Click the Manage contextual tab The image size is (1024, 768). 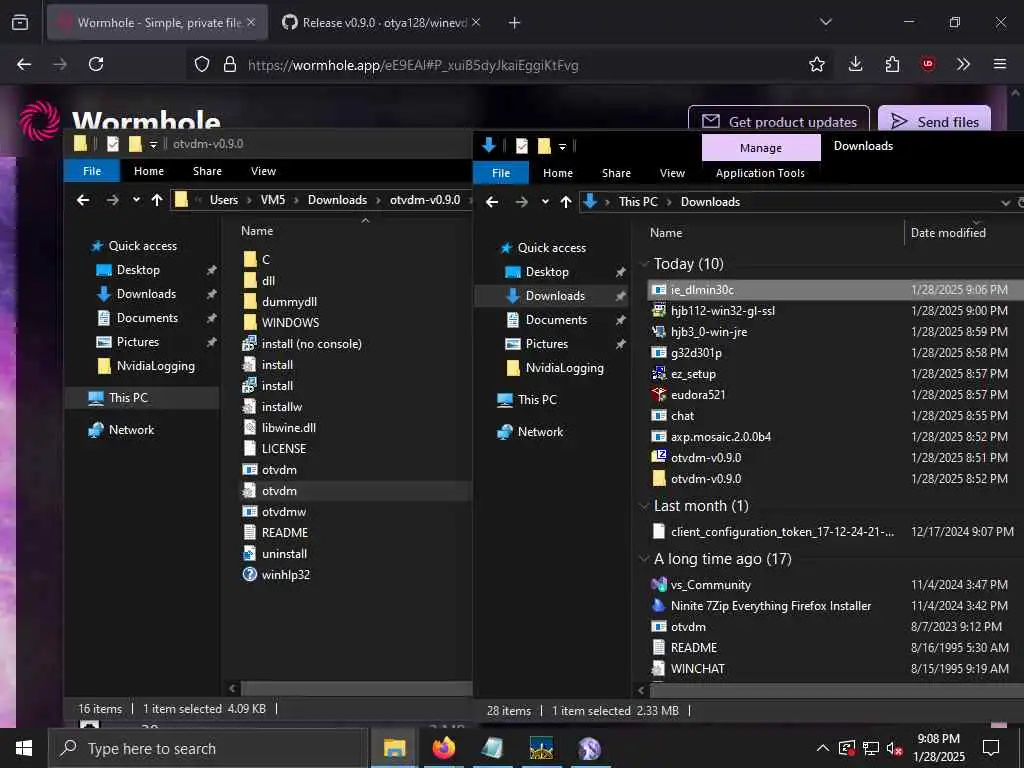point(761,148)
